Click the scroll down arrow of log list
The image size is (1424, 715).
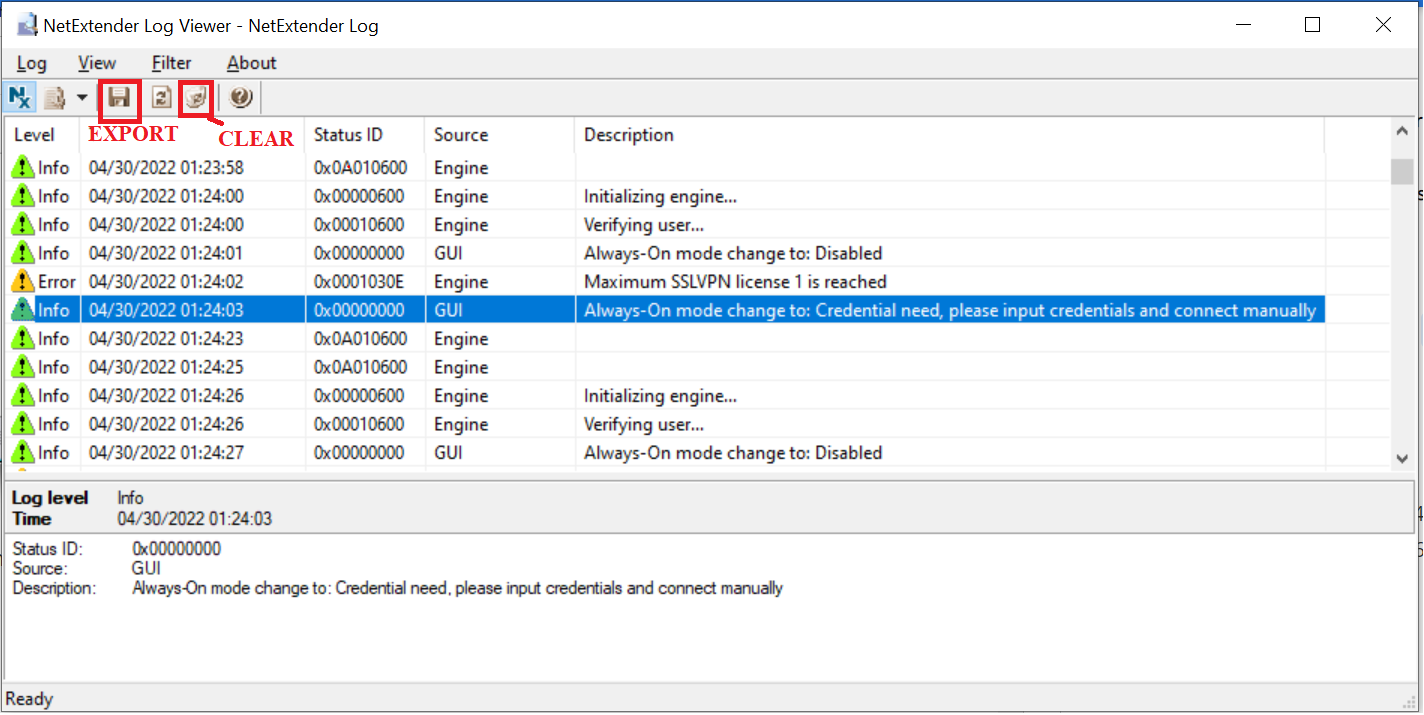point(1403,457)
